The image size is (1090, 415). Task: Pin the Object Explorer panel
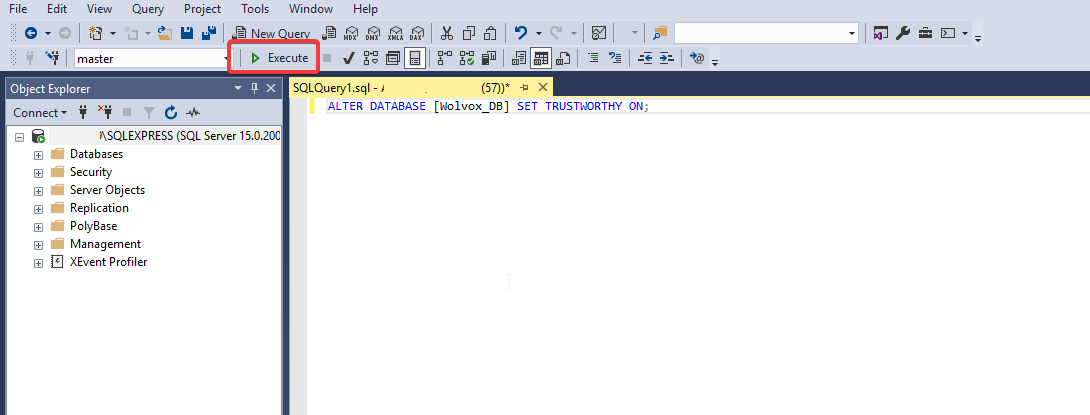tap(254, 89)
